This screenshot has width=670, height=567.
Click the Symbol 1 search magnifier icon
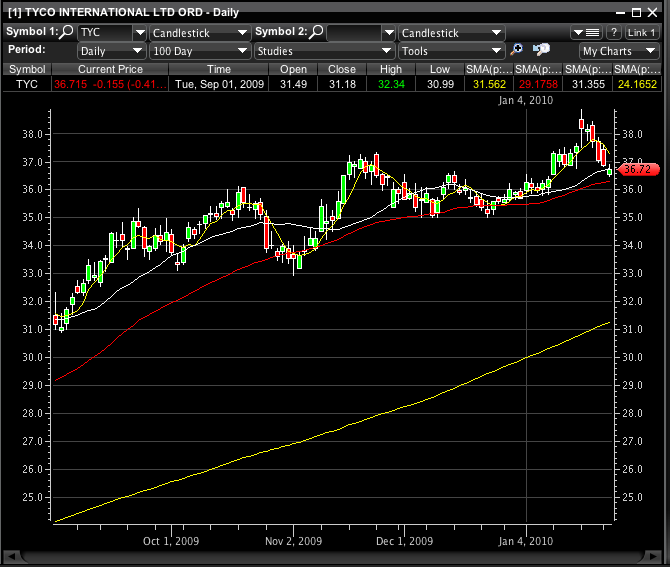point(68,32)
